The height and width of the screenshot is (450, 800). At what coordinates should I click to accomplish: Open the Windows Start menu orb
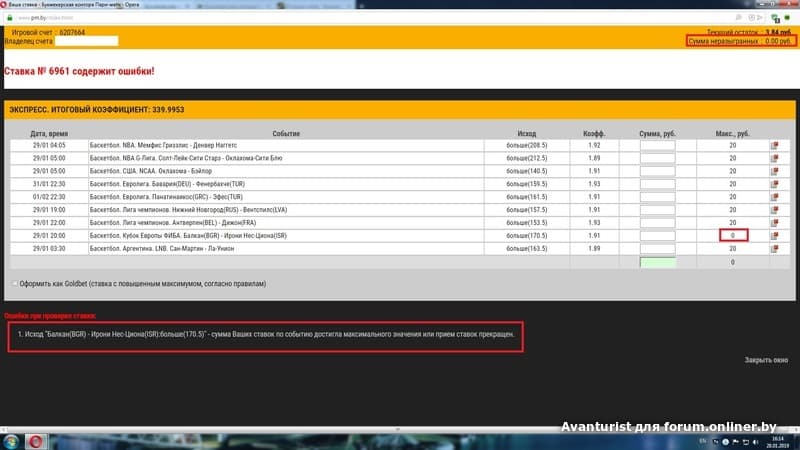11,441
